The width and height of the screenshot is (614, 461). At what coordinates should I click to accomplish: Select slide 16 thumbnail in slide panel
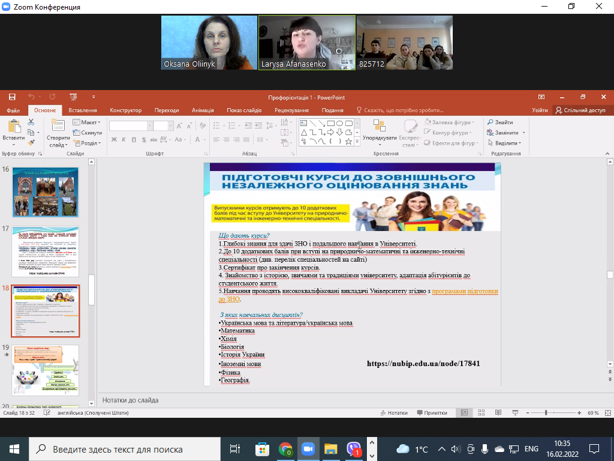coord(45,192)
